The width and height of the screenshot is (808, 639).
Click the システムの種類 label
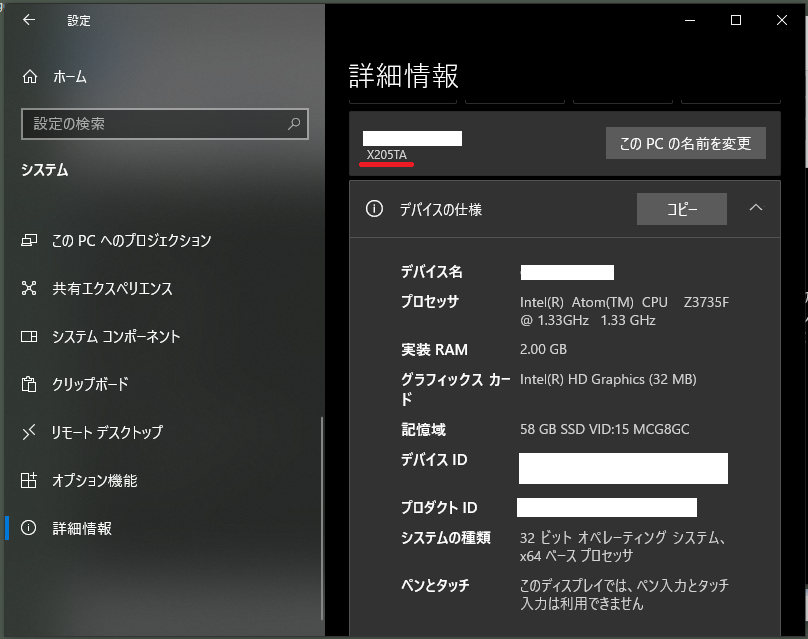(446, 537)
